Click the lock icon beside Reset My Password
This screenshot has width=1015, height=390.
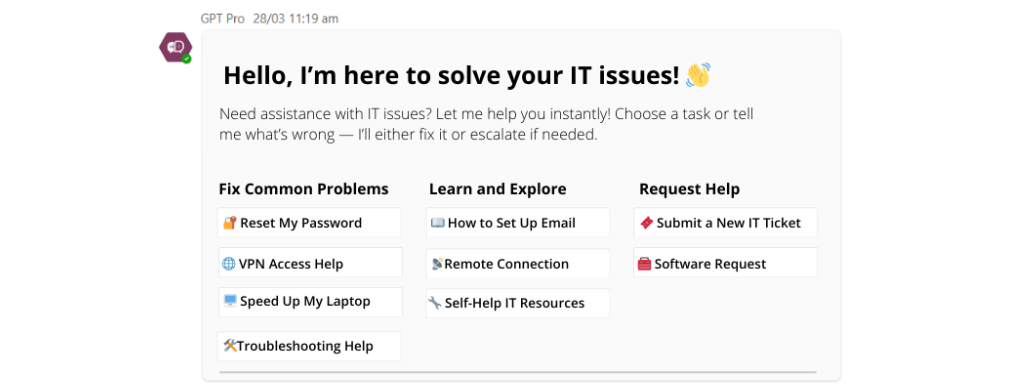pos(230,223)
